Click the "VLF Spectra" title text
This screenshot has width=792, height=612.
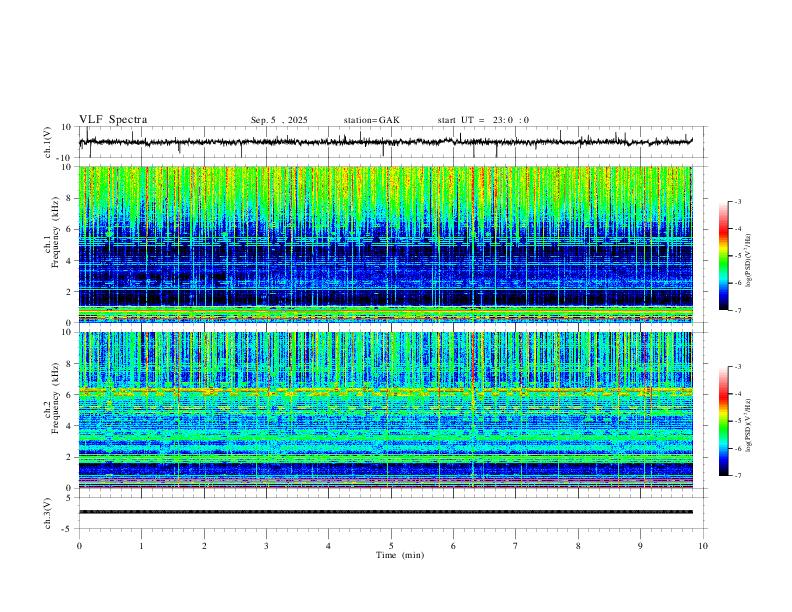click(113, 120)
